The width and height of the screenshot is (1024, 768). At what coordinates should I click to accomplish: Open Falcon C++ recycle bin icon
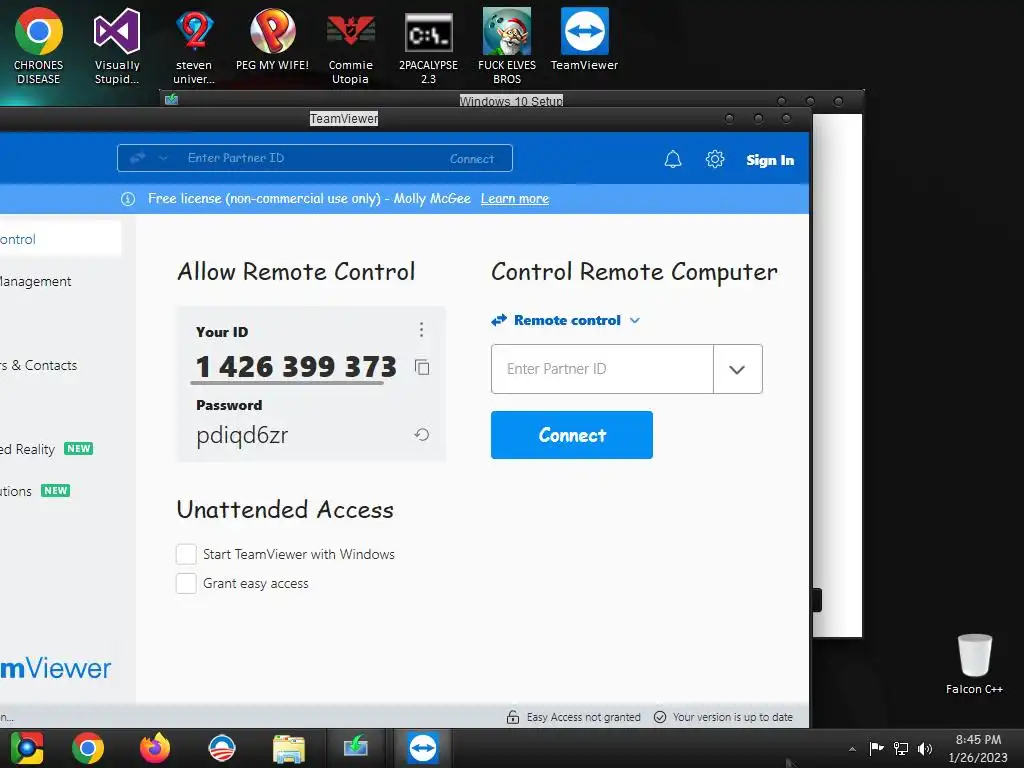coord(974,664)
